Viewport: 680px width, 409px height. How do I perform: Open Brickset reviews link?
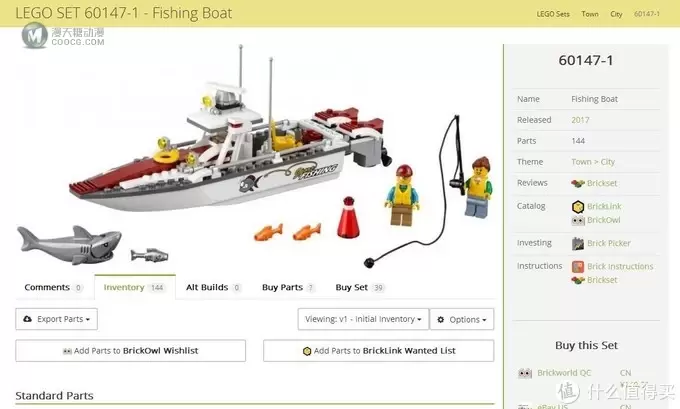[x=602, y=183]
